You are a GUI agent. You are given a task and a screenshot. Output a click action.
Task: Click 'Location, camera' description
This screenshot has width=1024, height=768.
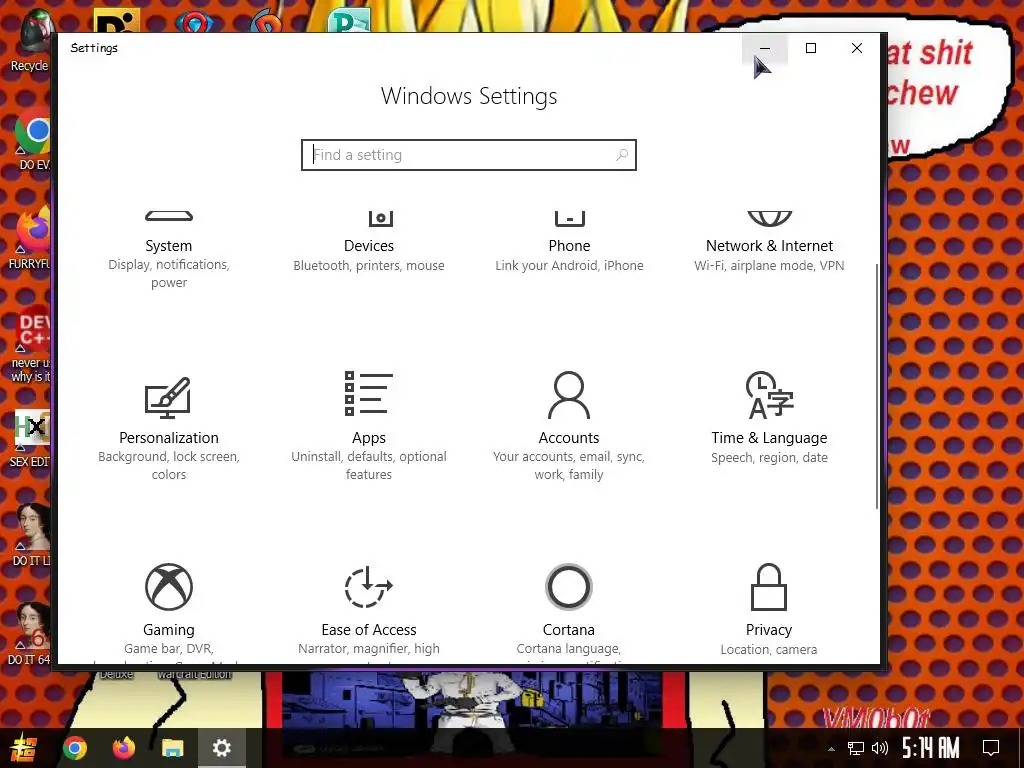click(x=769, y=649)
